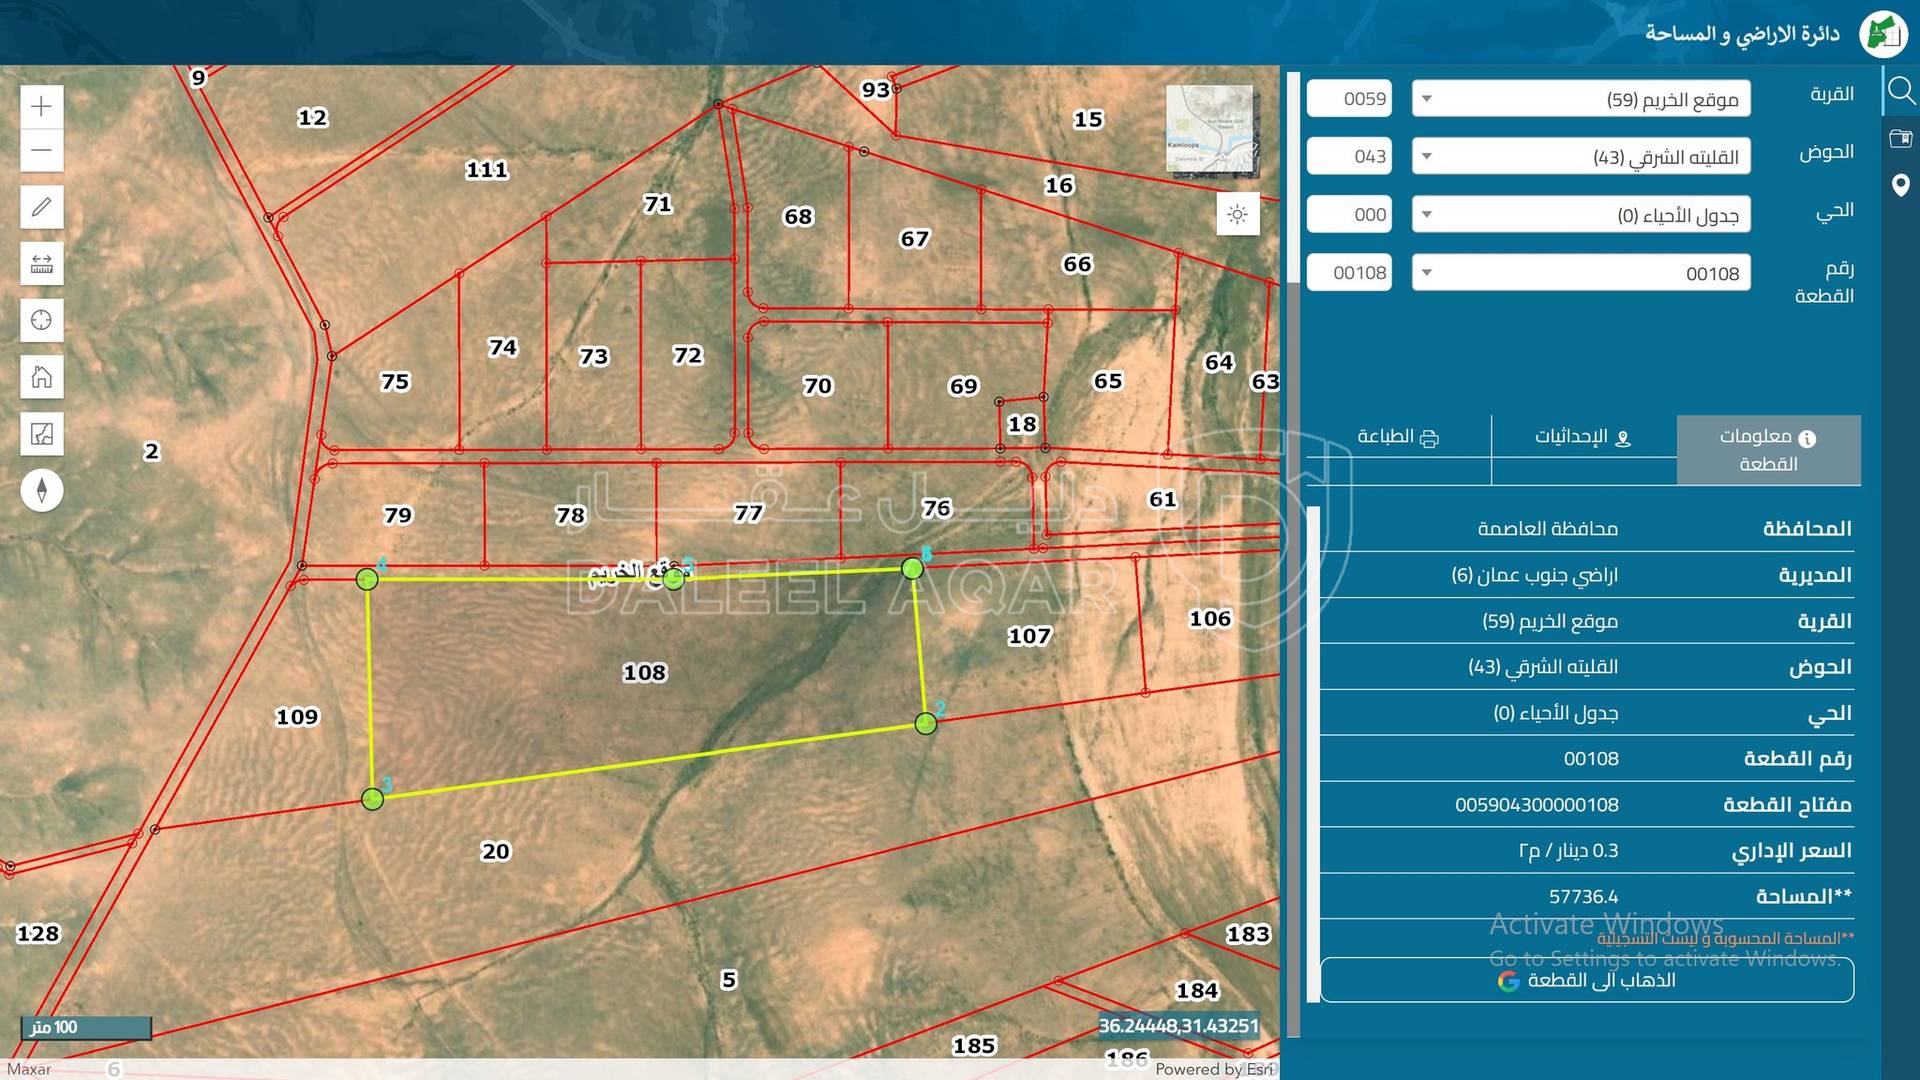1920x1080 pixels.
Task: Click the village code field 0059
Action: [1349, 99]
